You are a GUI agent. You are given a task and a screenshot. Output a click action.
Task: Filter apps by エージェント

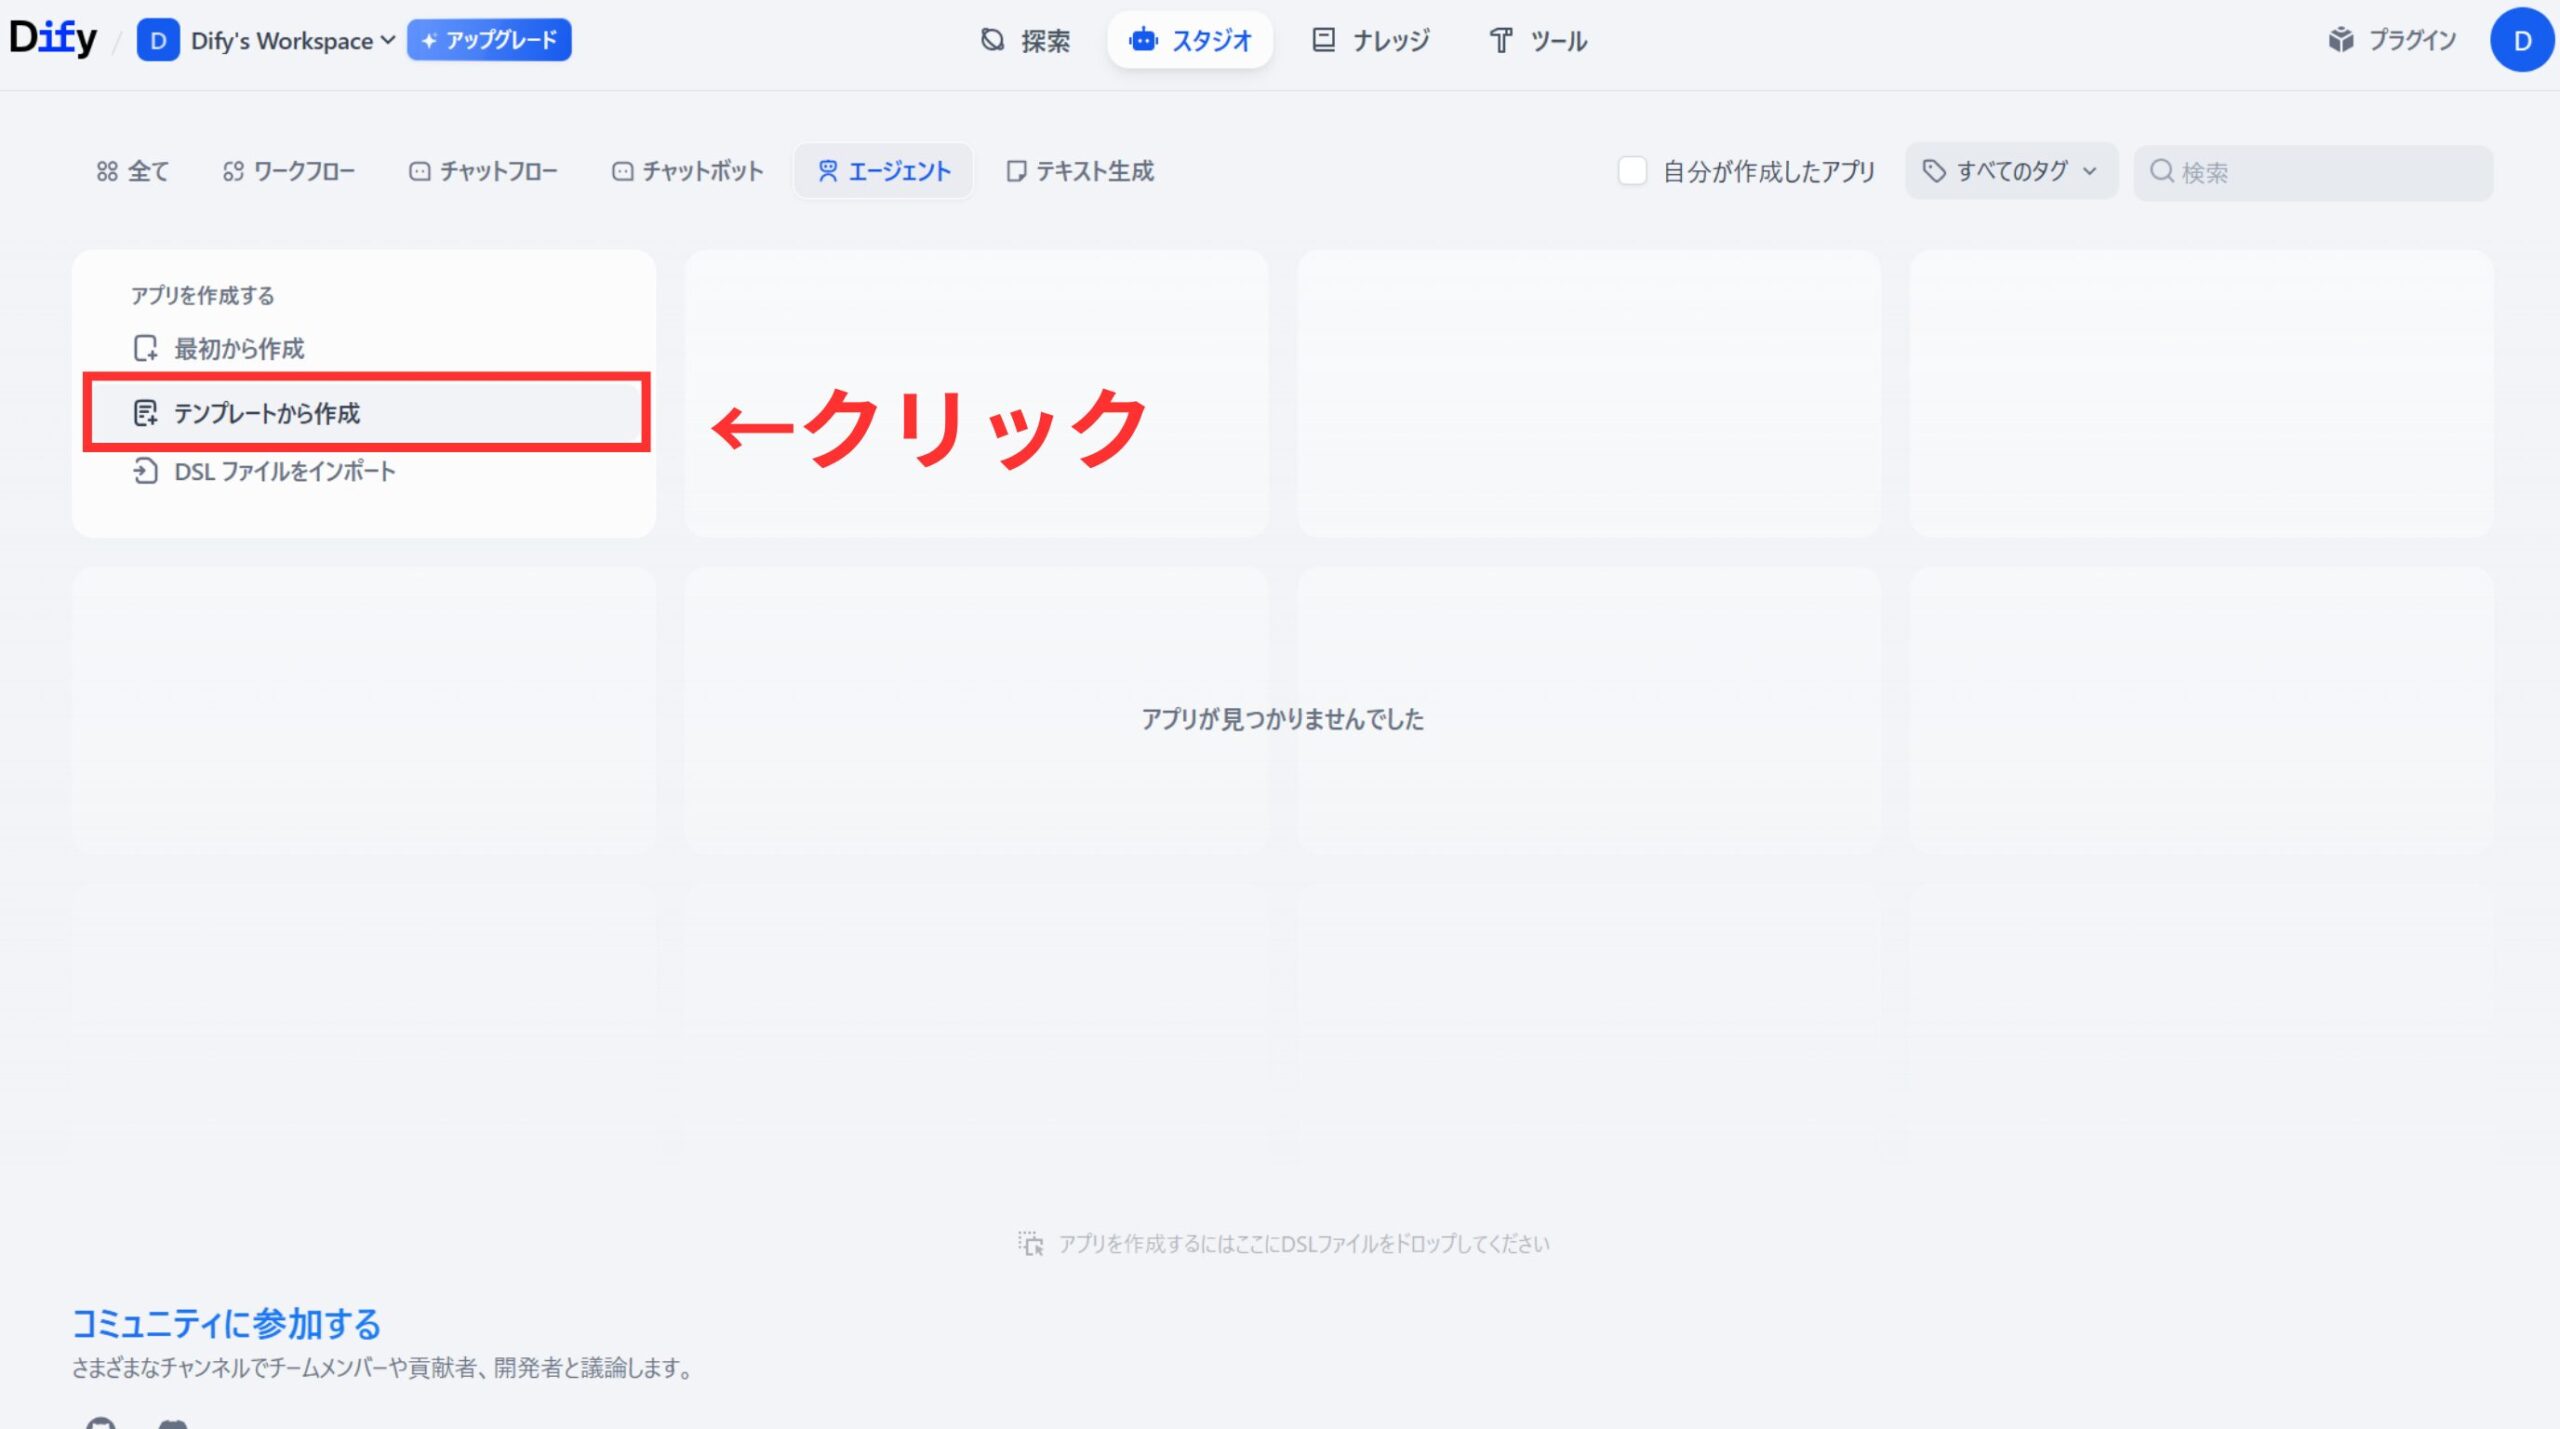point(884,171)
